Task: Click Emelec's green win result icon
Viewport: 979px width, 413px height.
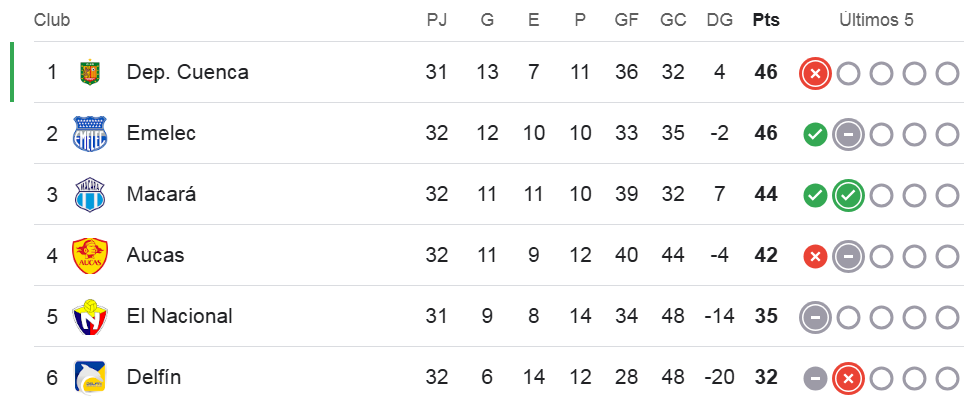Action: click(x=816, y=134)
